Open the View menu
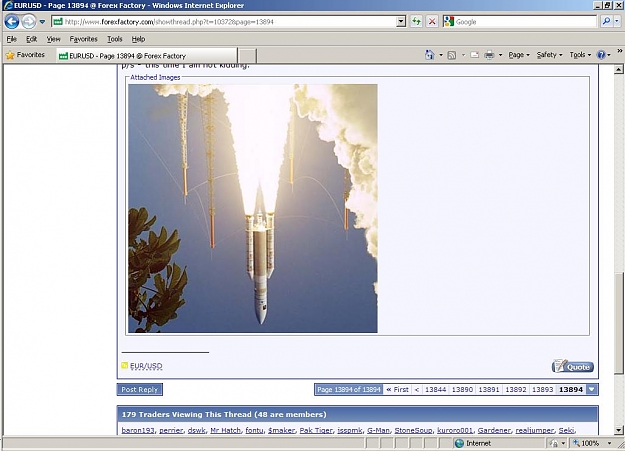 point(53,39)
